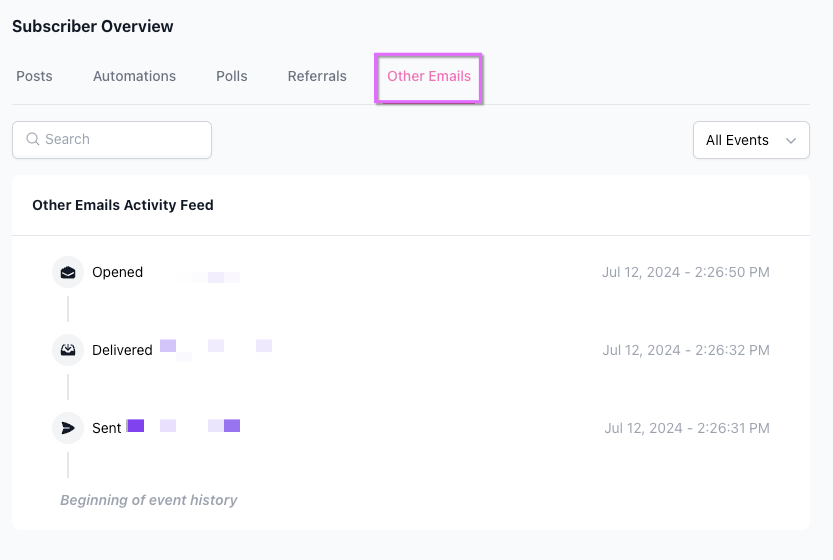Follow the blurred email link next to Sent
Screen dimensions: 833x560
tap(184, 426)
